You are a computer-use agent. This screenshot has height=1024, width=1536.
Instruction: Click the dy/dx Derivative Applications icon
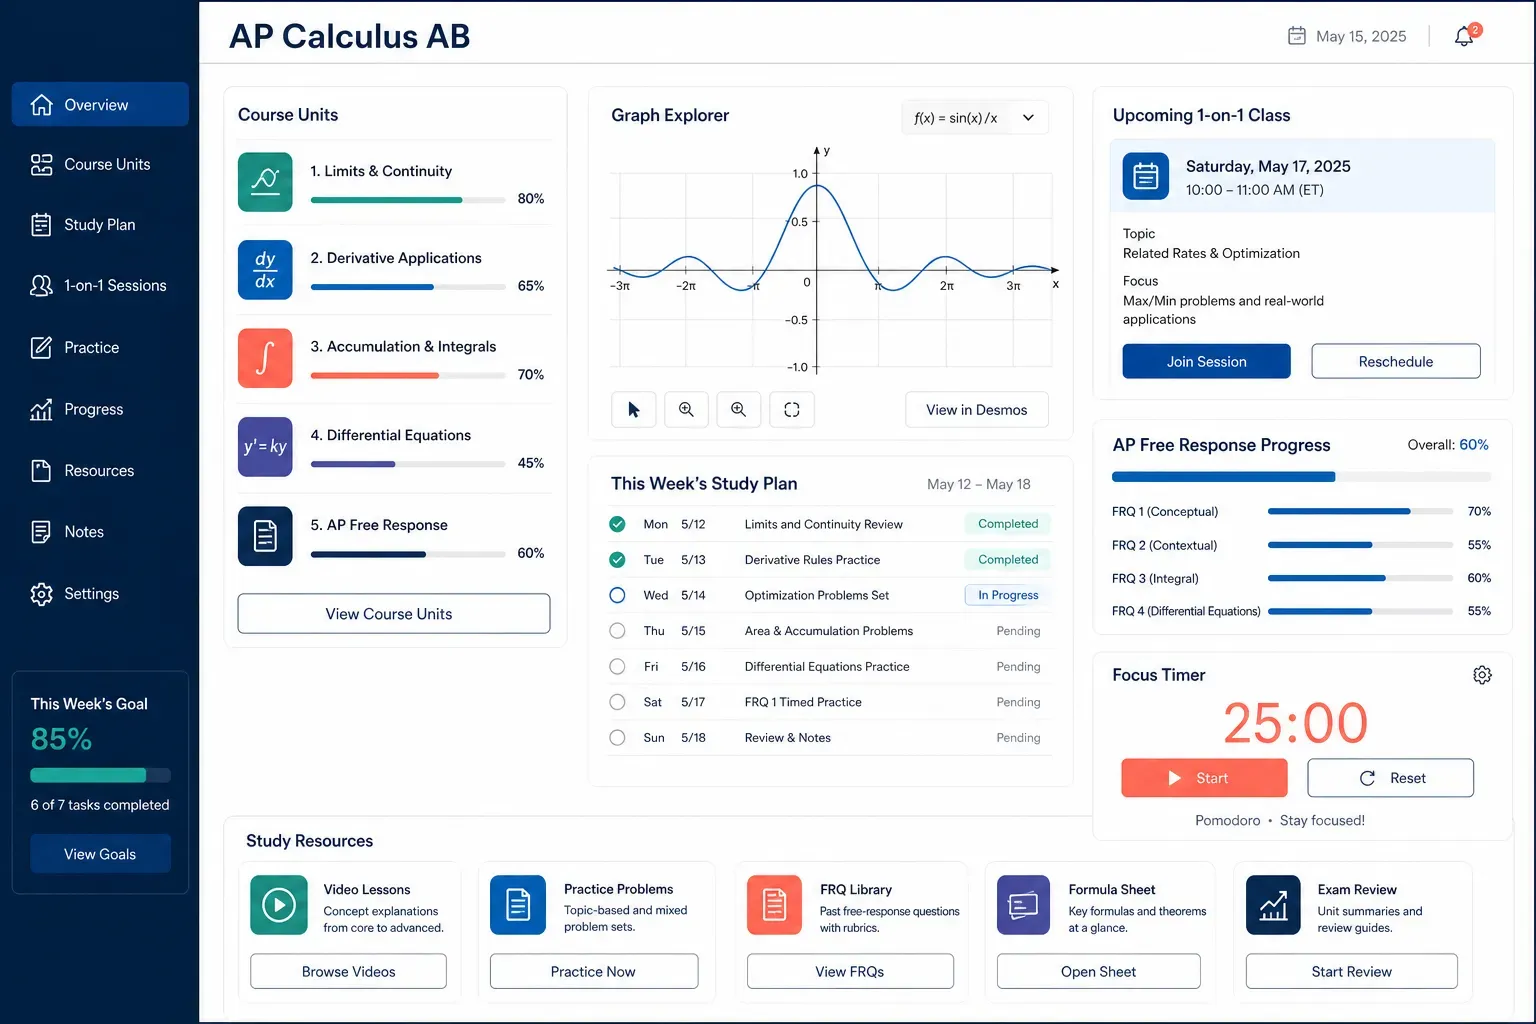[265, 270]
